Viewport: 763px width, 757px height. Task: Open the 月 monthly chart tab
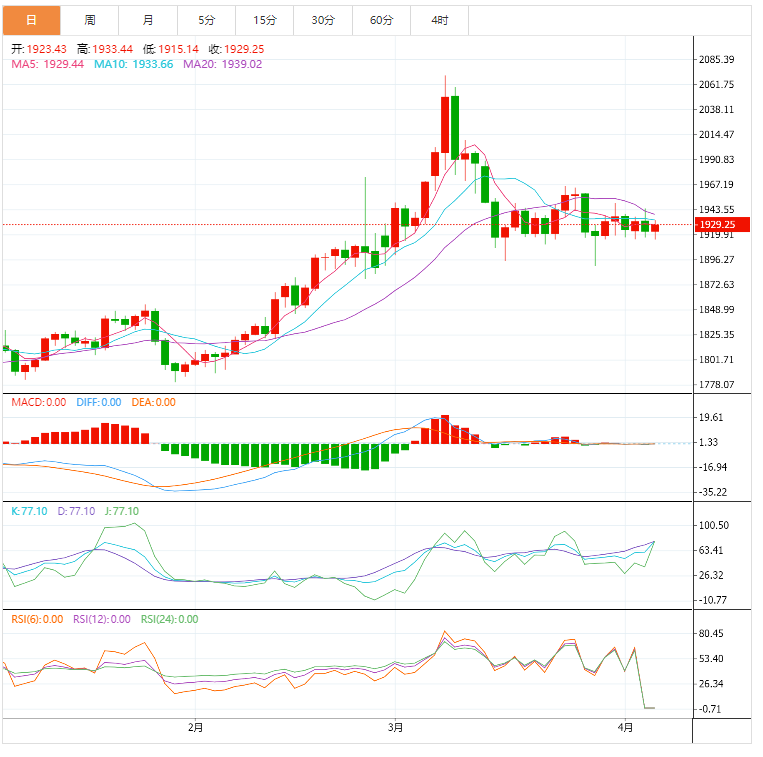tap(148, 20)
